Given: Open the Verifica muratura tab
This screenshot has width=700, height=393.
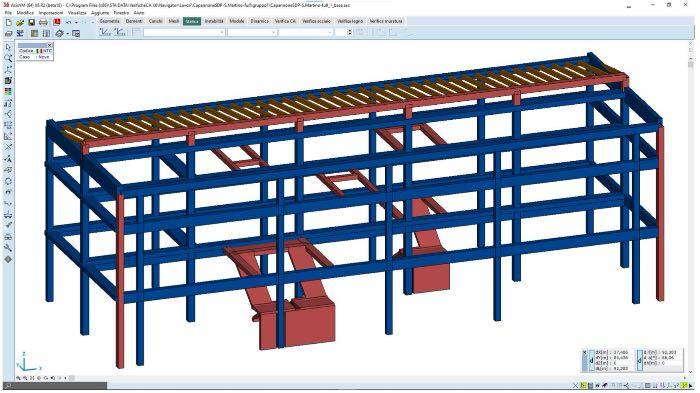Looking at the screenshot, I should pos(386,21).
